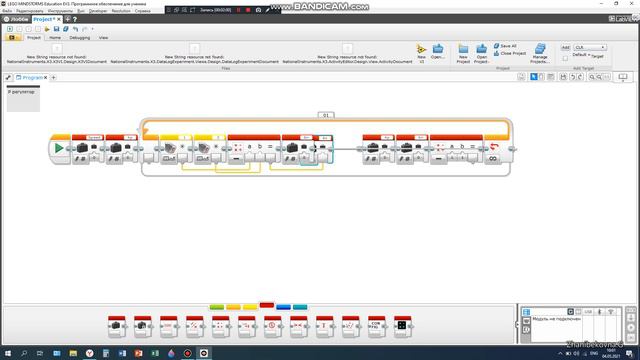This screenshot has height=360, width=640.
Task: Click the loop name field 01
Action: [x=326, y=116]
